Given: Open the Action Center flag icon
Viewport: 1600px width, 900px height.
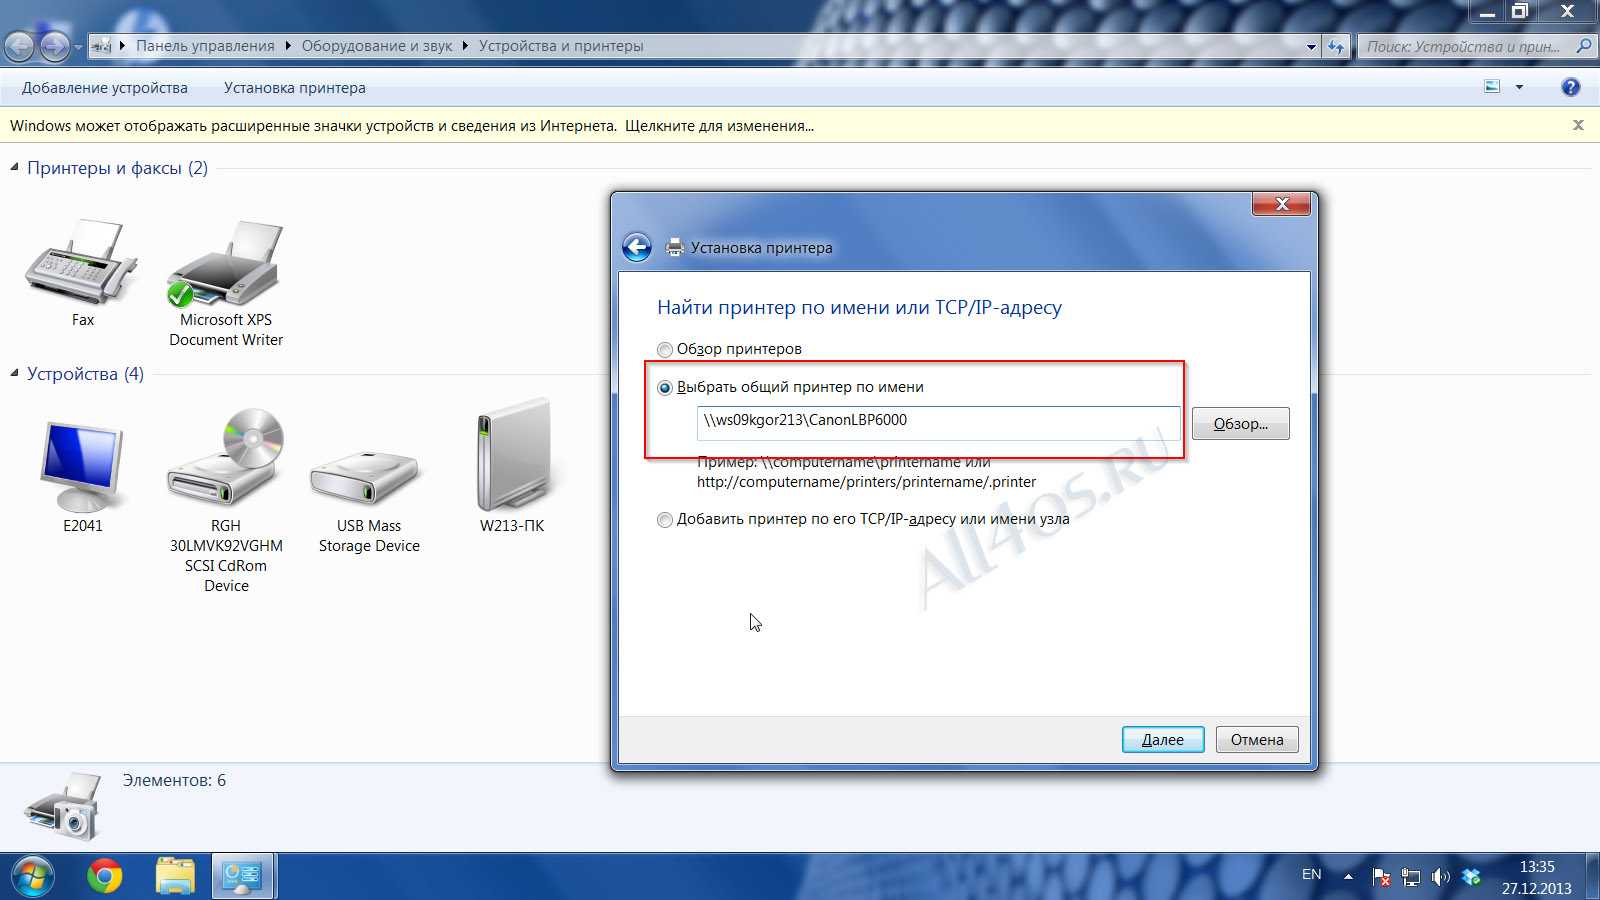Looking at the screenshot, I should 1381,877.
